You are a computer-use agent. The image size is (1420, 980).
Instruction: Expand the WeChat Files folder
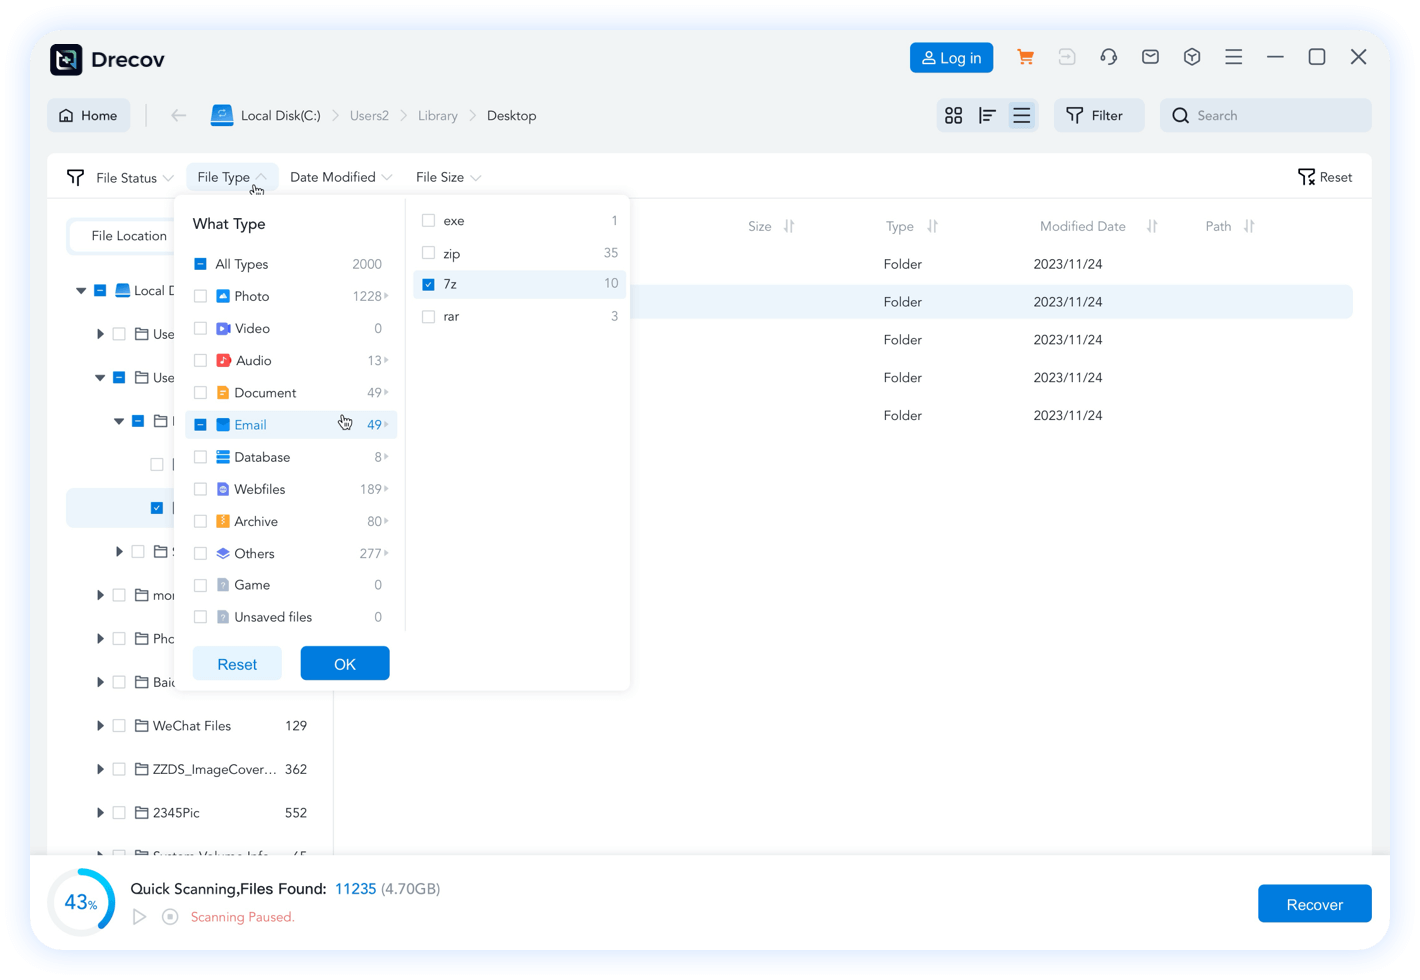click(100, 726)
